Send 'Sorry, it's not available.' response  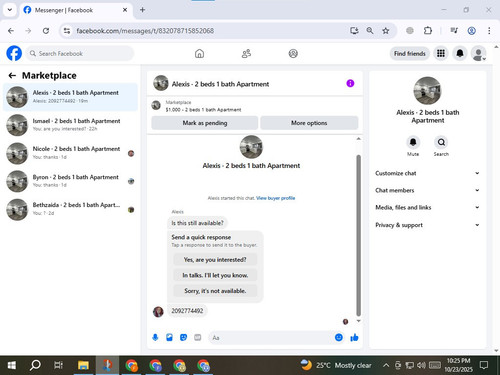click(215, 291)
